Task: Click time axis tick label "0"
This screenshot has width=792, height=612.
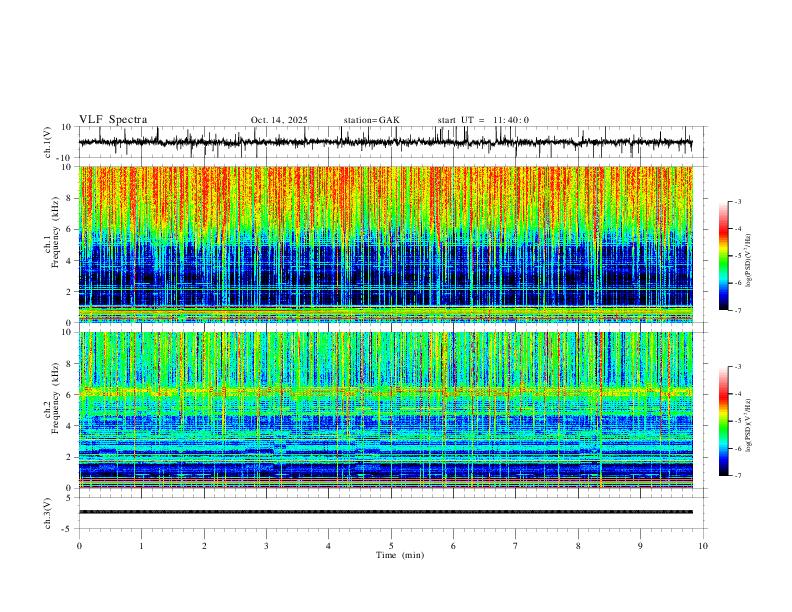Action: click(x=79, y=546)
